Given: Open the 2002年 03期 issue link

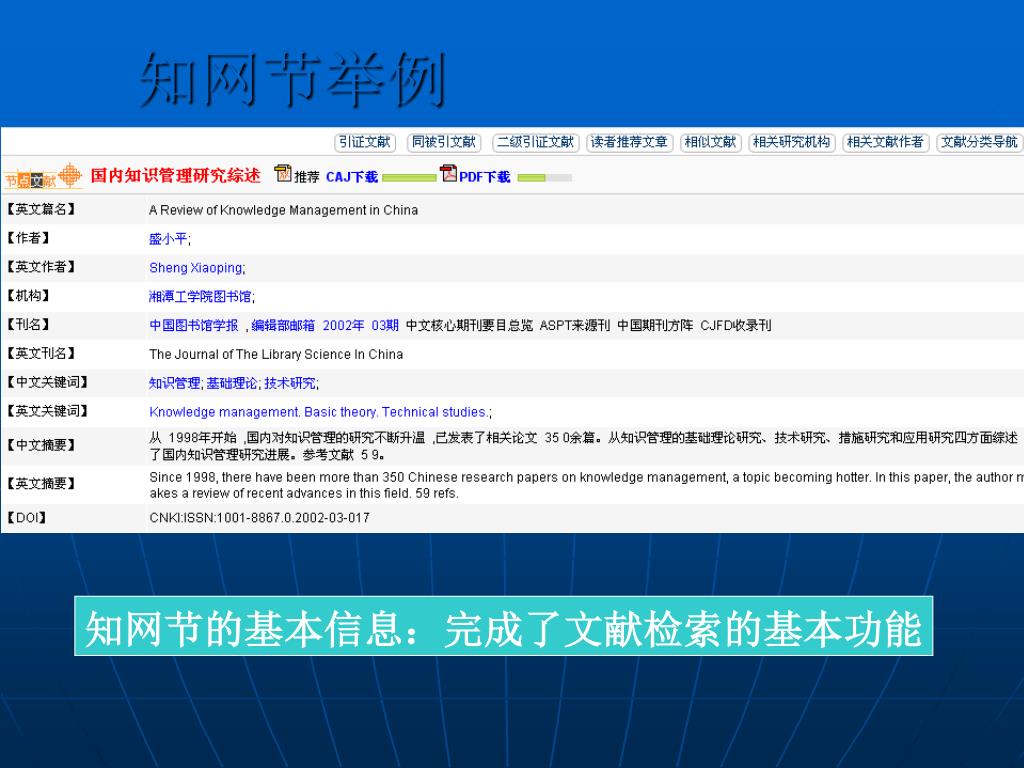Looking at the screenshot, I should click(x=360, y=325).
